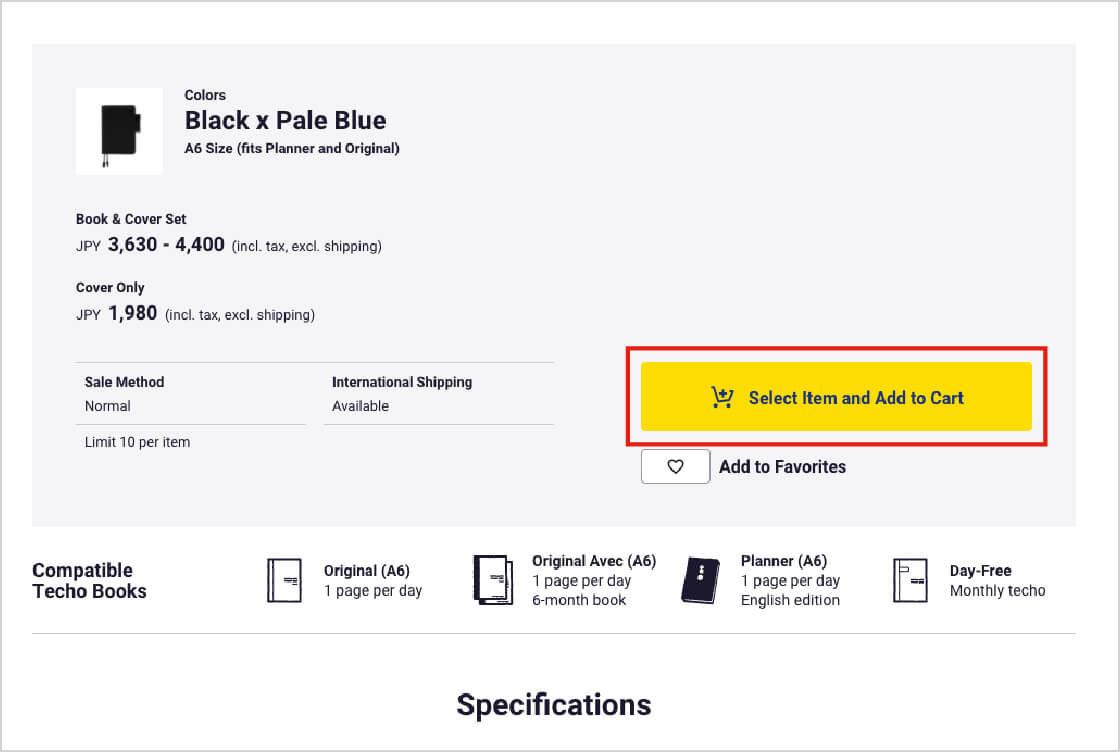Click the Specifications section heading

click(554, 705)
